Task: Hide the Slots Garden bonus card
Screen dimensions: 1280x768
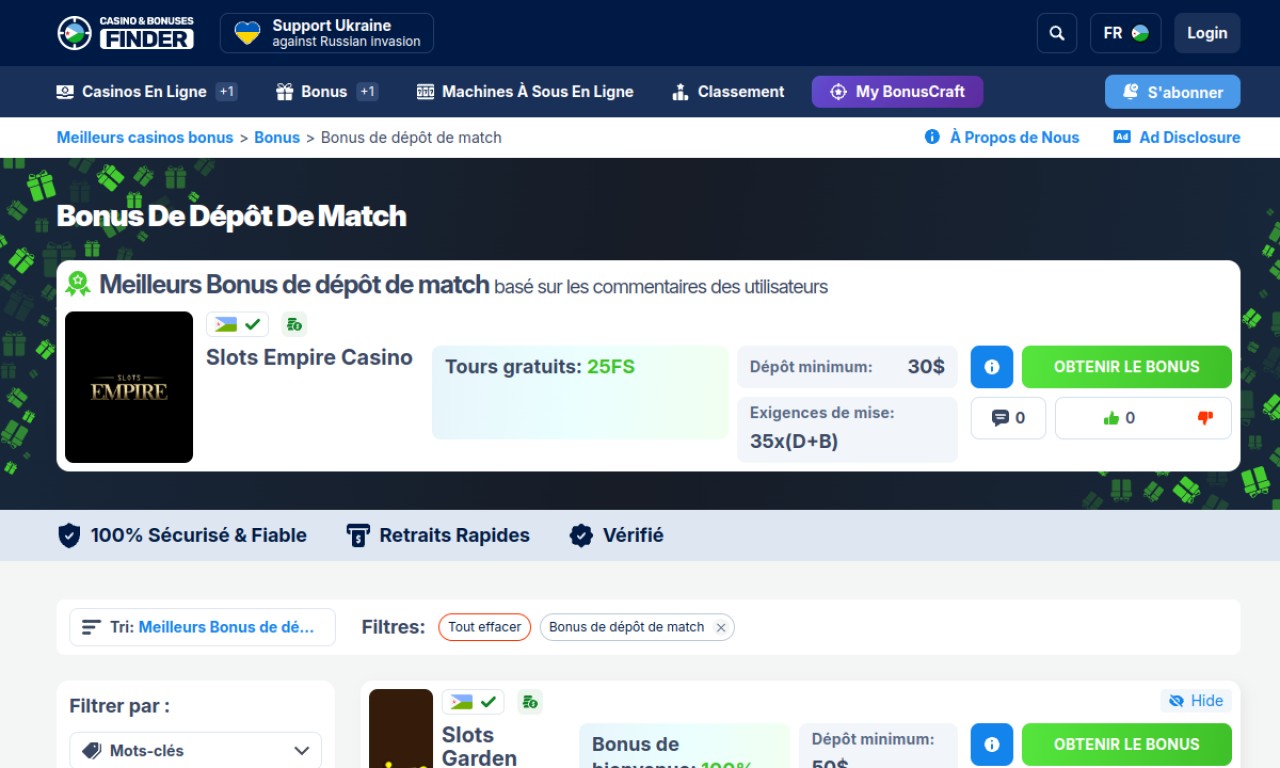Action: [1196, 701]
